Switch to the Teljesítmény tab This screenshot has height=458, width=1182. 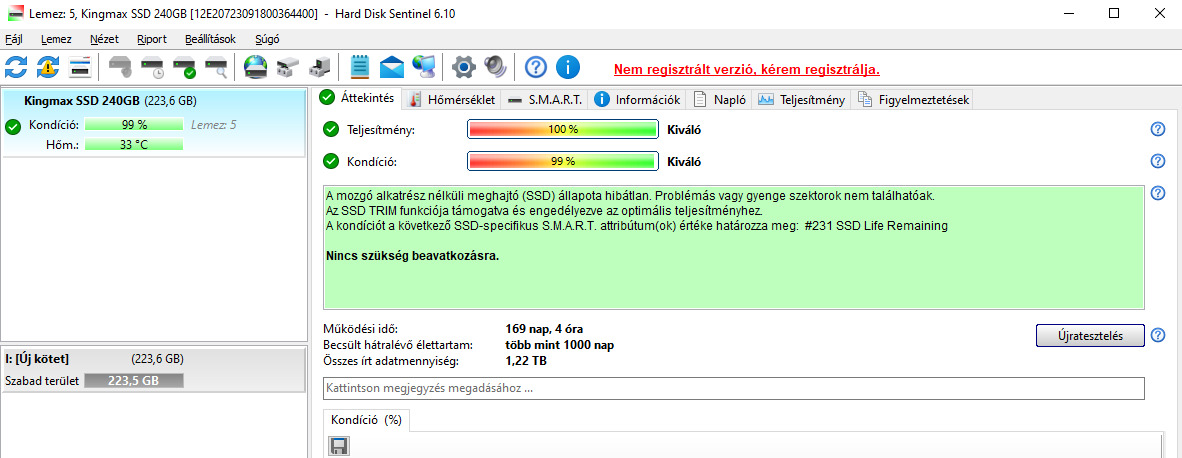[x=801, y=99]
